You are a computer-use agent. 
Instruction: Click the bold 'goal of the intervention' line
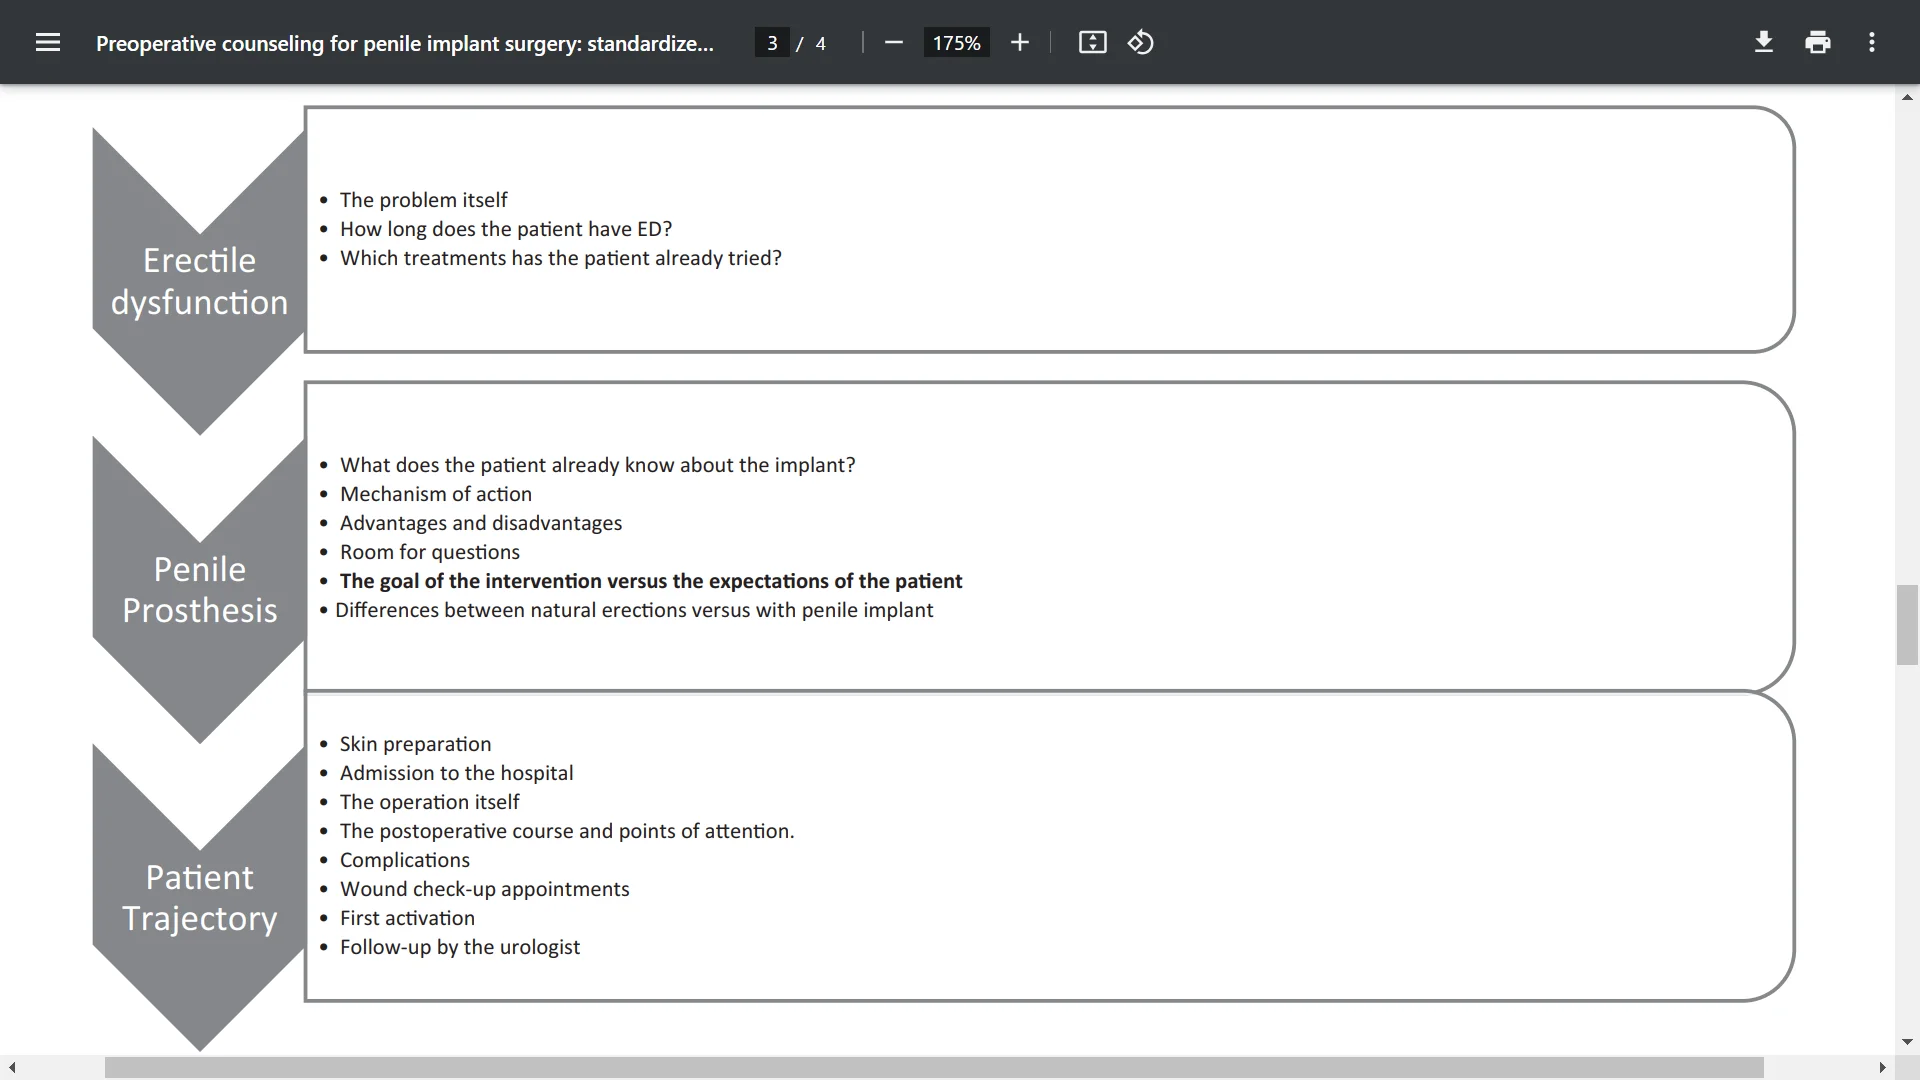point(651,581)
